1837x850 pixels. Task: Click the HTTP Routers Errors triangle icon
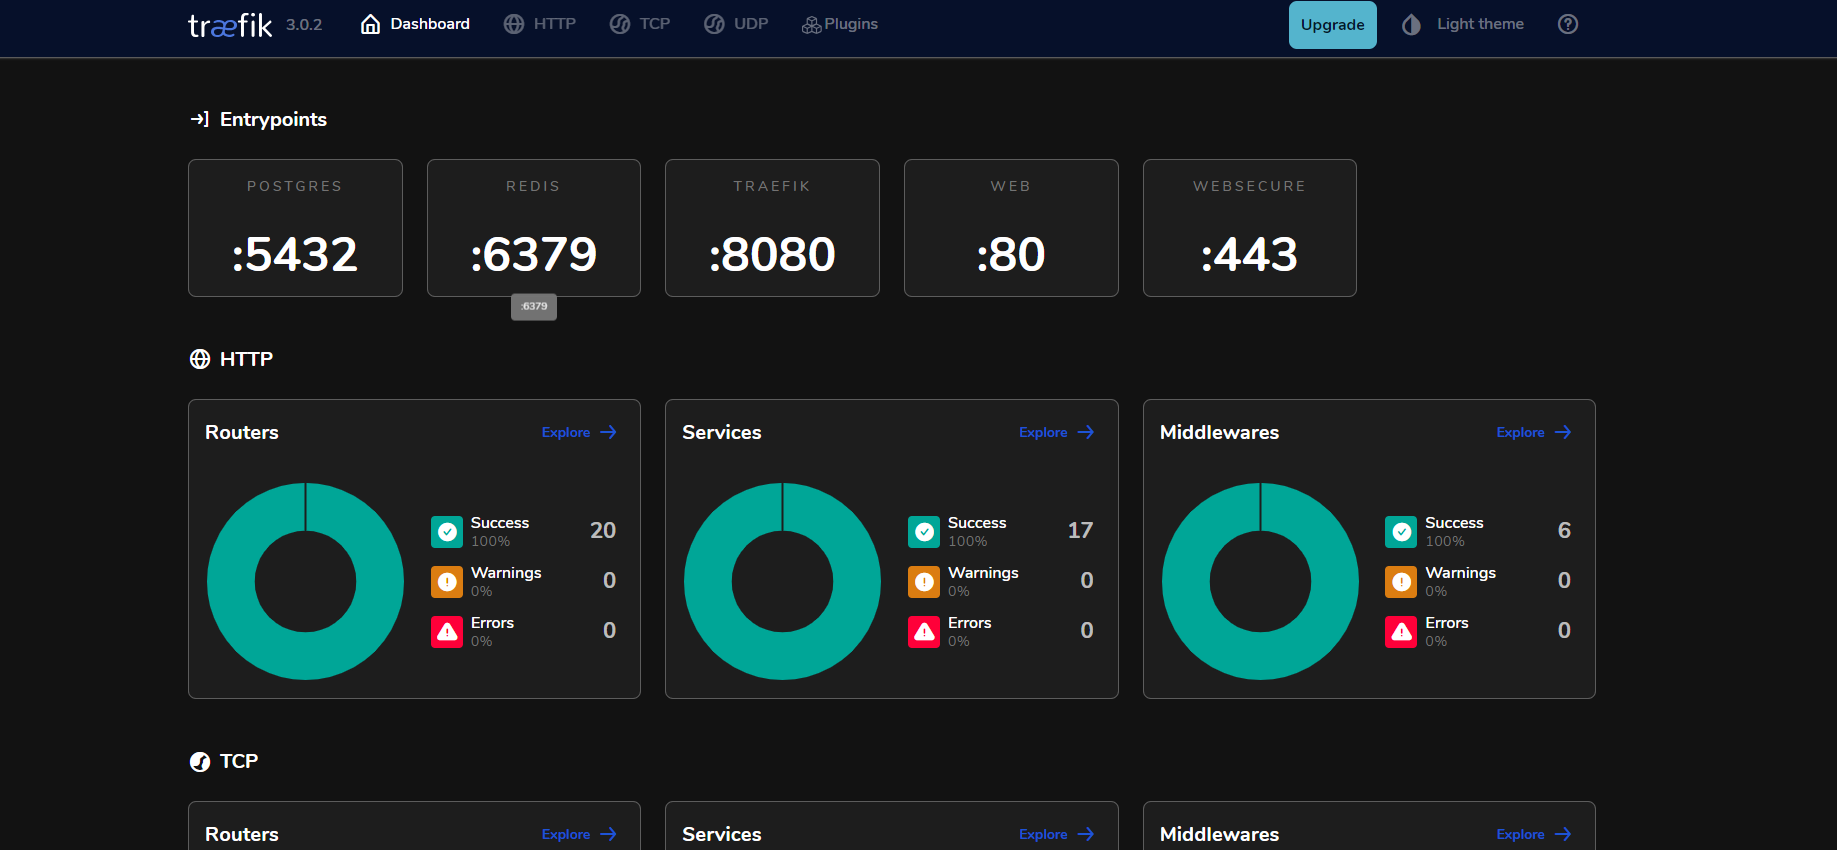pyautogui.click(x=447, y=632)
